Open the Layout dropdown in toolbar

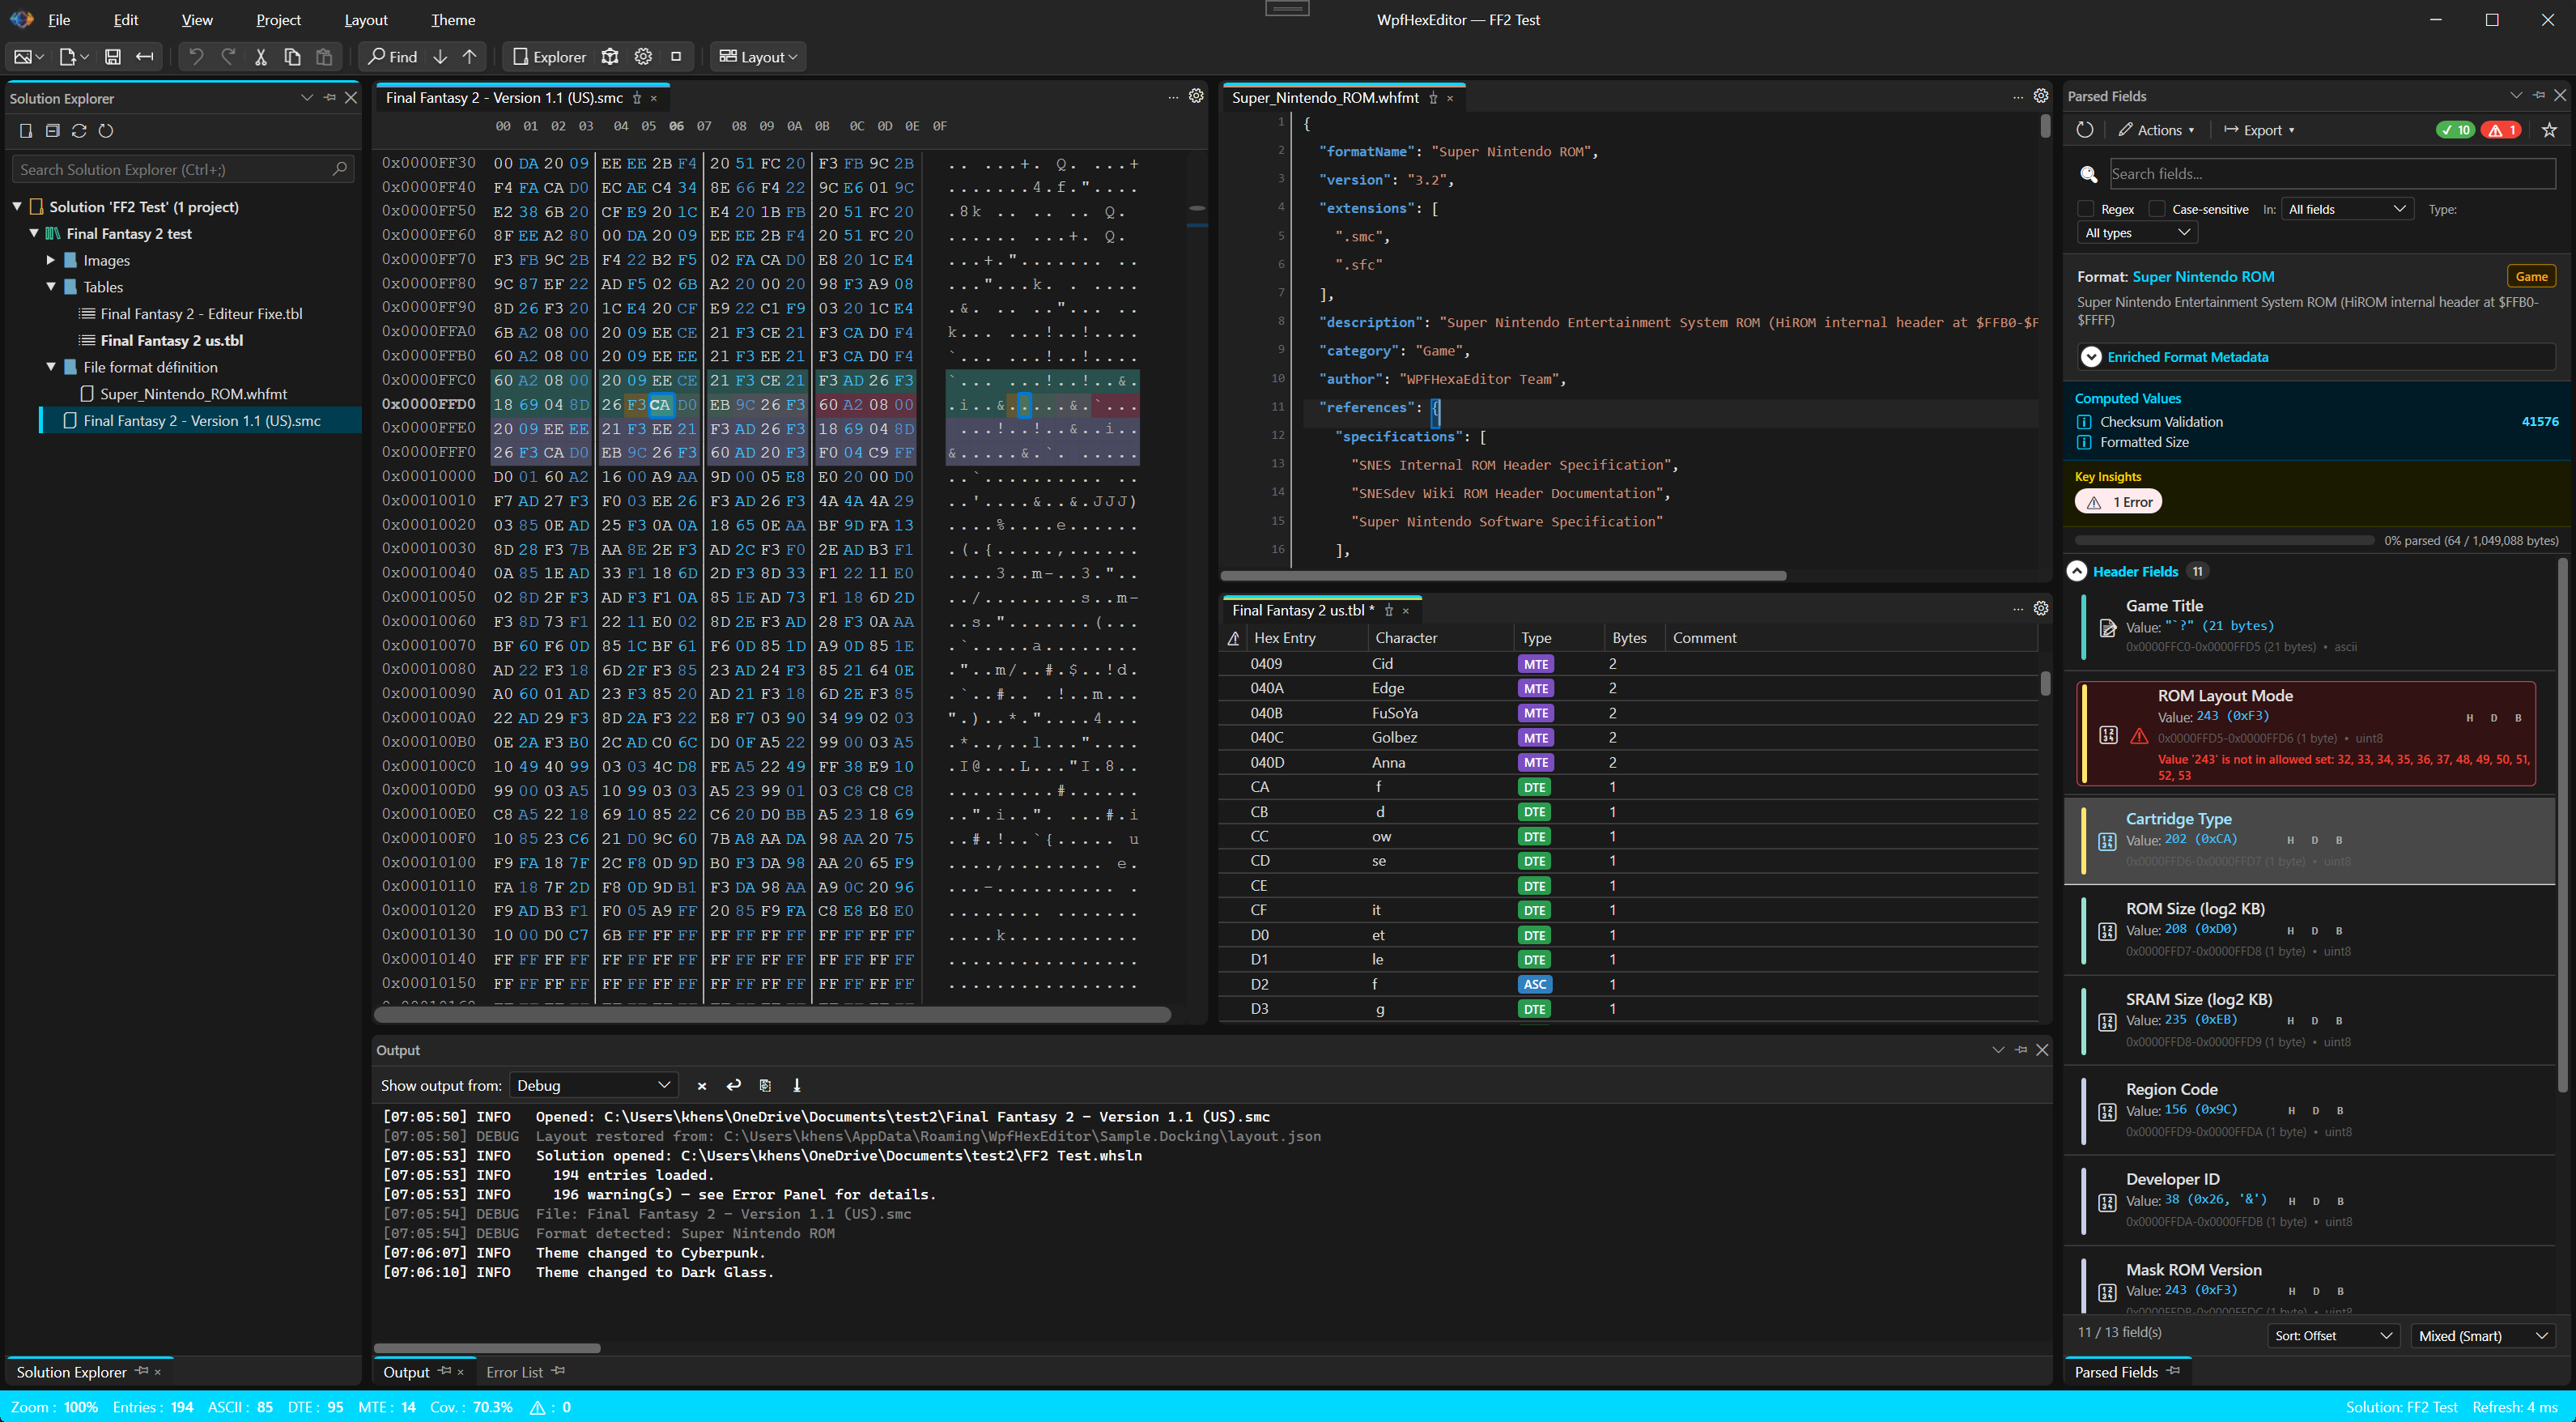758,57
